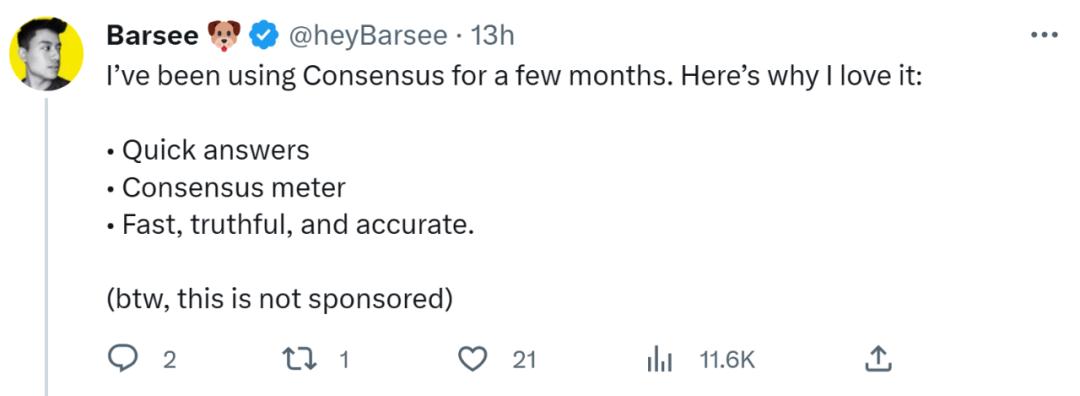Open Barsee's profile picture avatar
Viewport: 1080px width, 396px height.
pos(46,54)
